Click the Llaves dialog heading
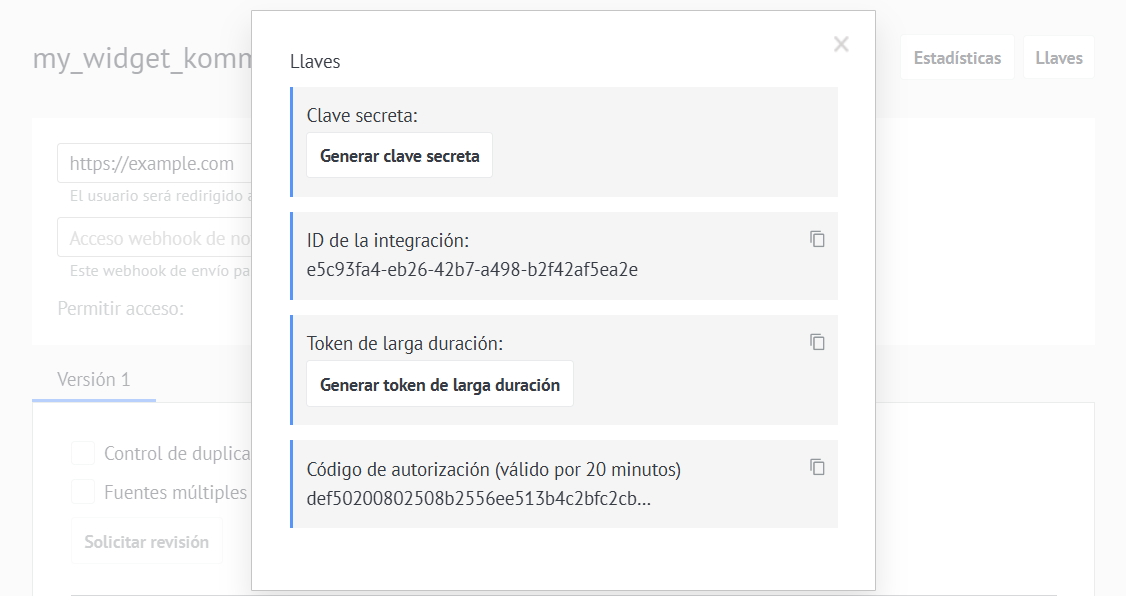 (x=315, y=62)
